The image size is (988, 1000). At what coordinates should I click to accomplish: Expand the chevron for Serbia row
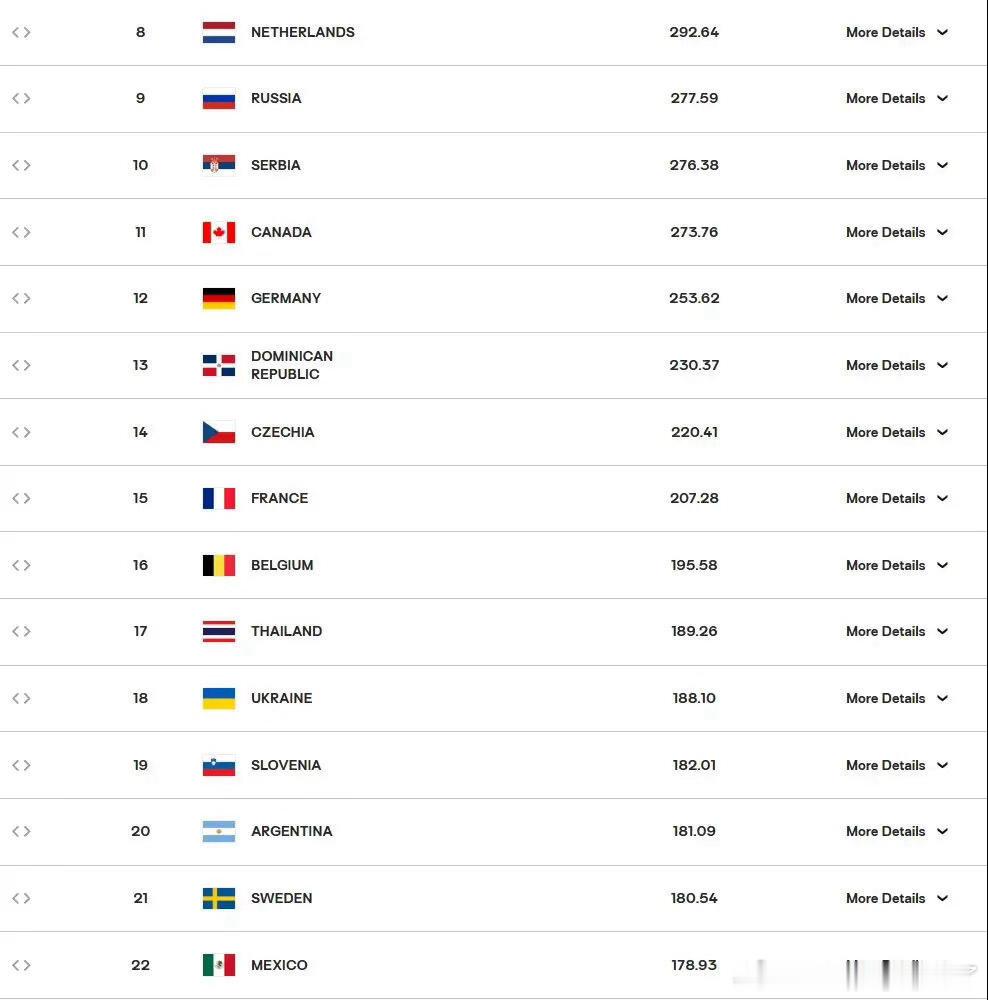pos(942,165)
